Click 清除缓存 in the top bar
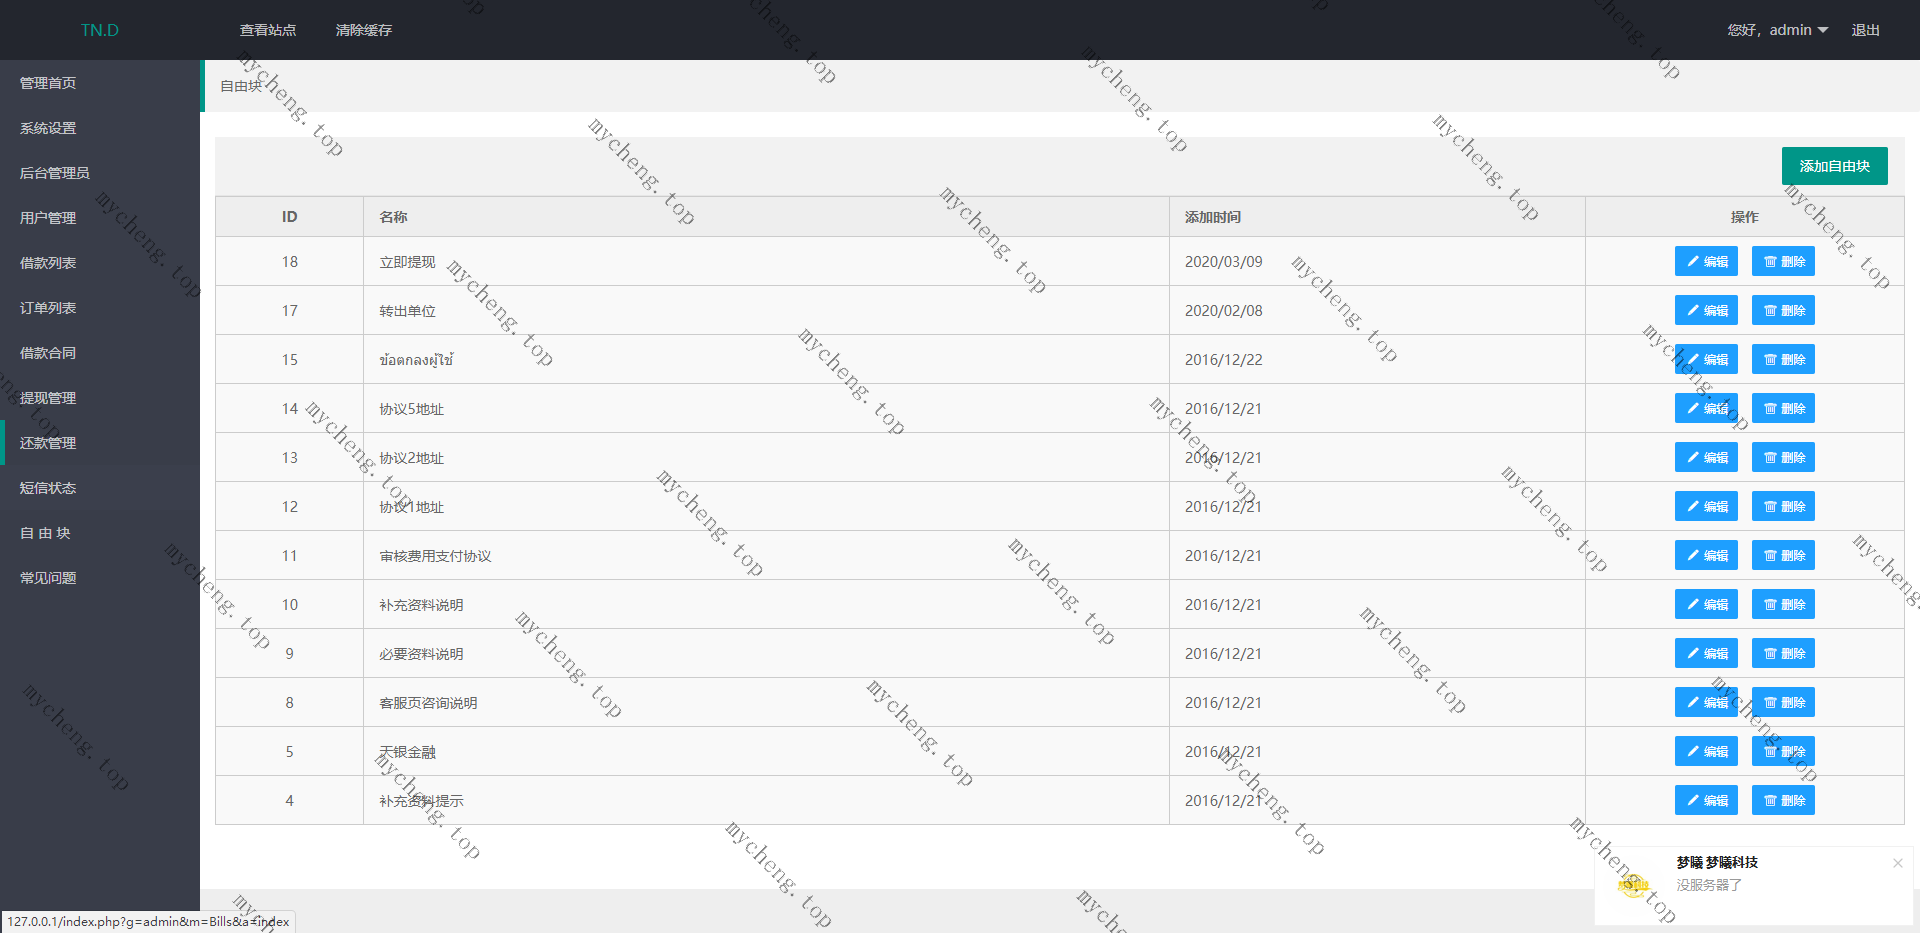 tap(364, 30)
